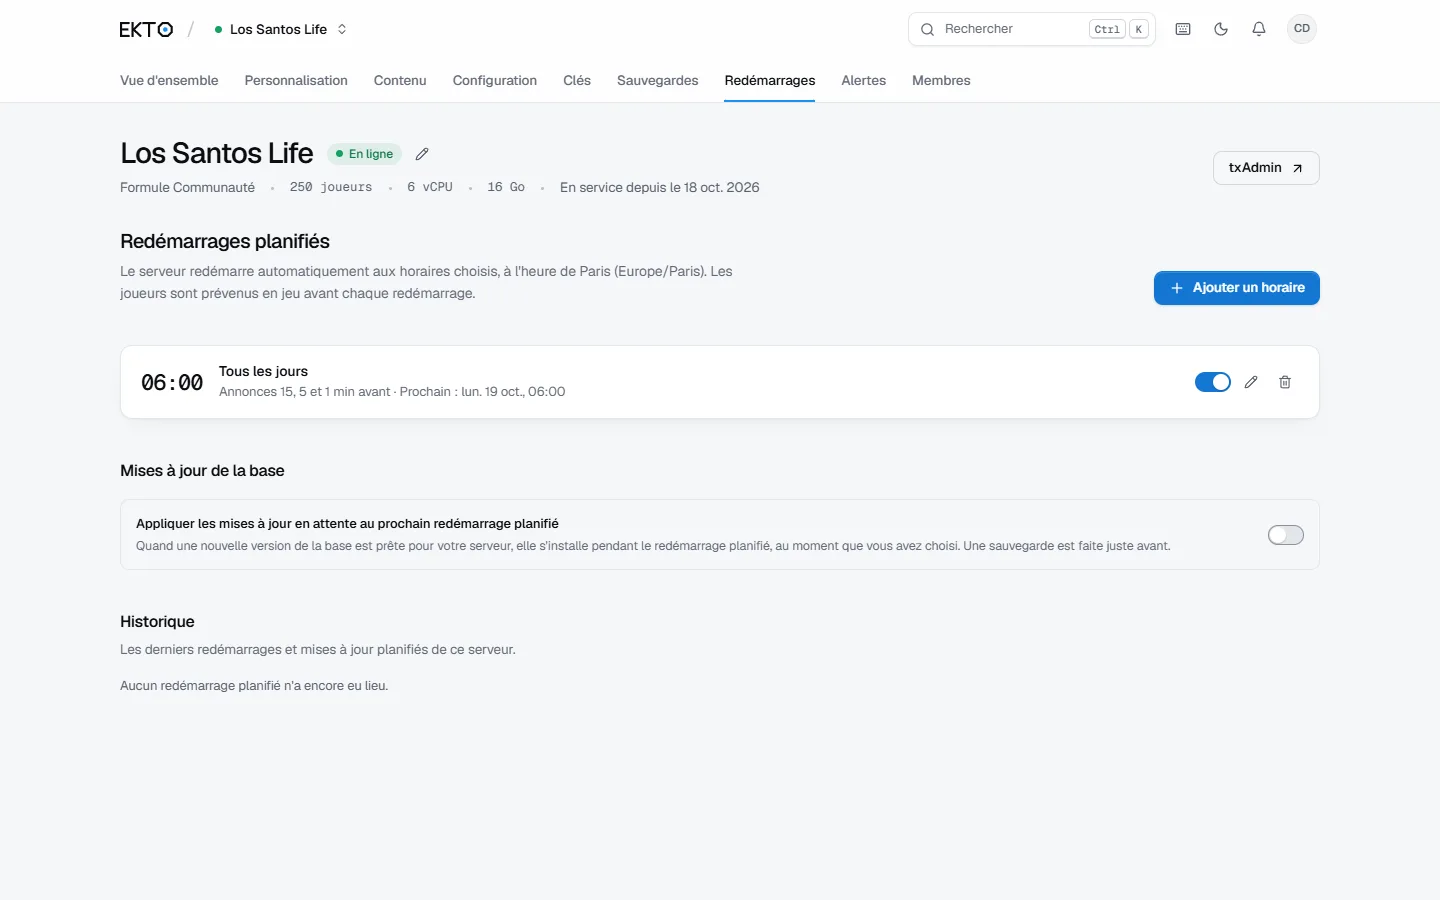Edit server name pencil icon

tap(422, 154)
